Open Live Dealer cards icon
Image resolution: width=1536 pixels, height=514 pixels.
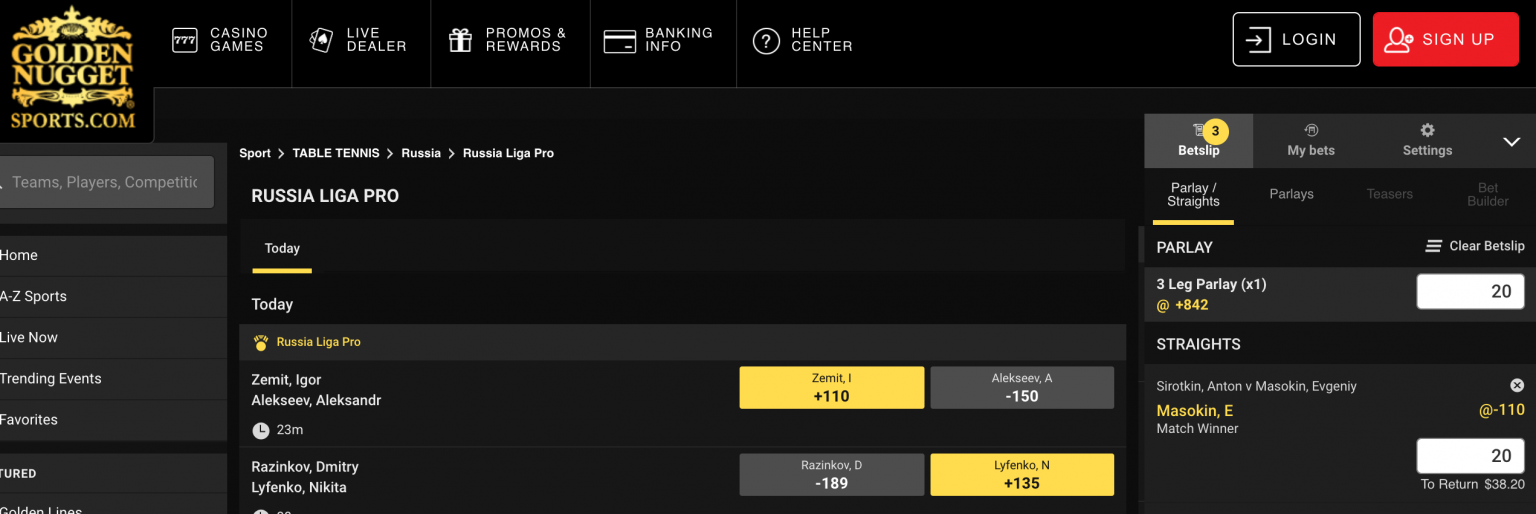point(321,40)
